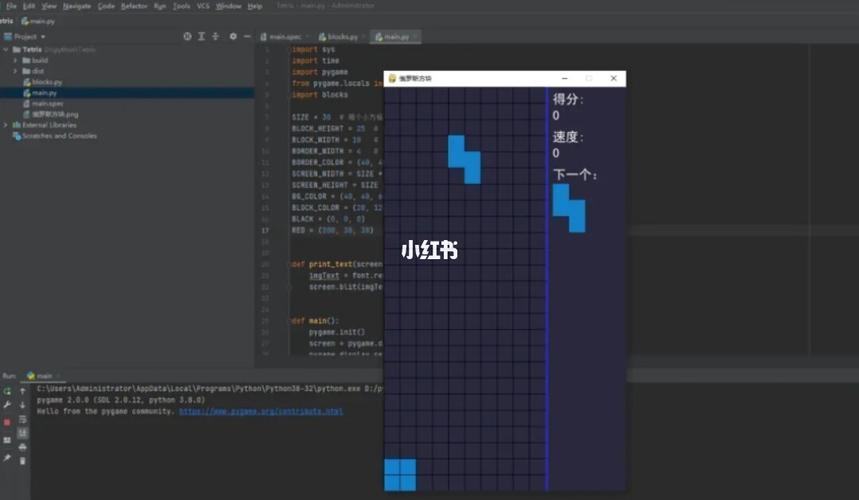Open the Edit menu
Image resolution: width=859 pixels, height=500 pixels.
coord(29,6)
